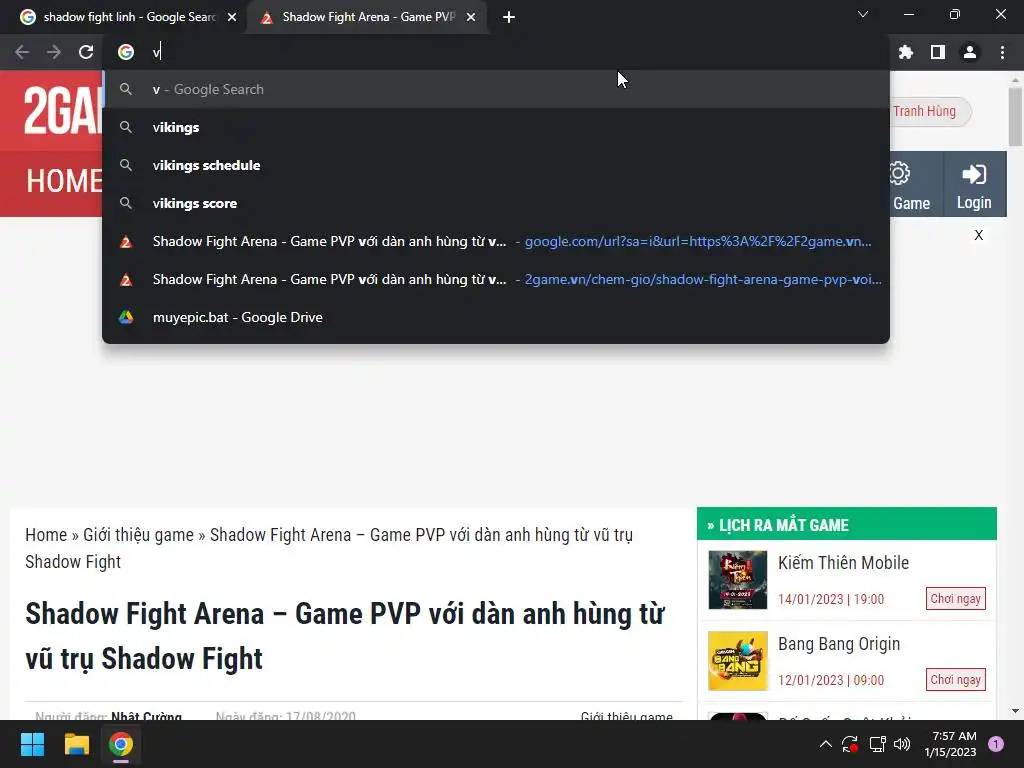Open the 'Kiếm Thiên Mobile' title link
The image size is (1024, 768).
pos(843,562)
